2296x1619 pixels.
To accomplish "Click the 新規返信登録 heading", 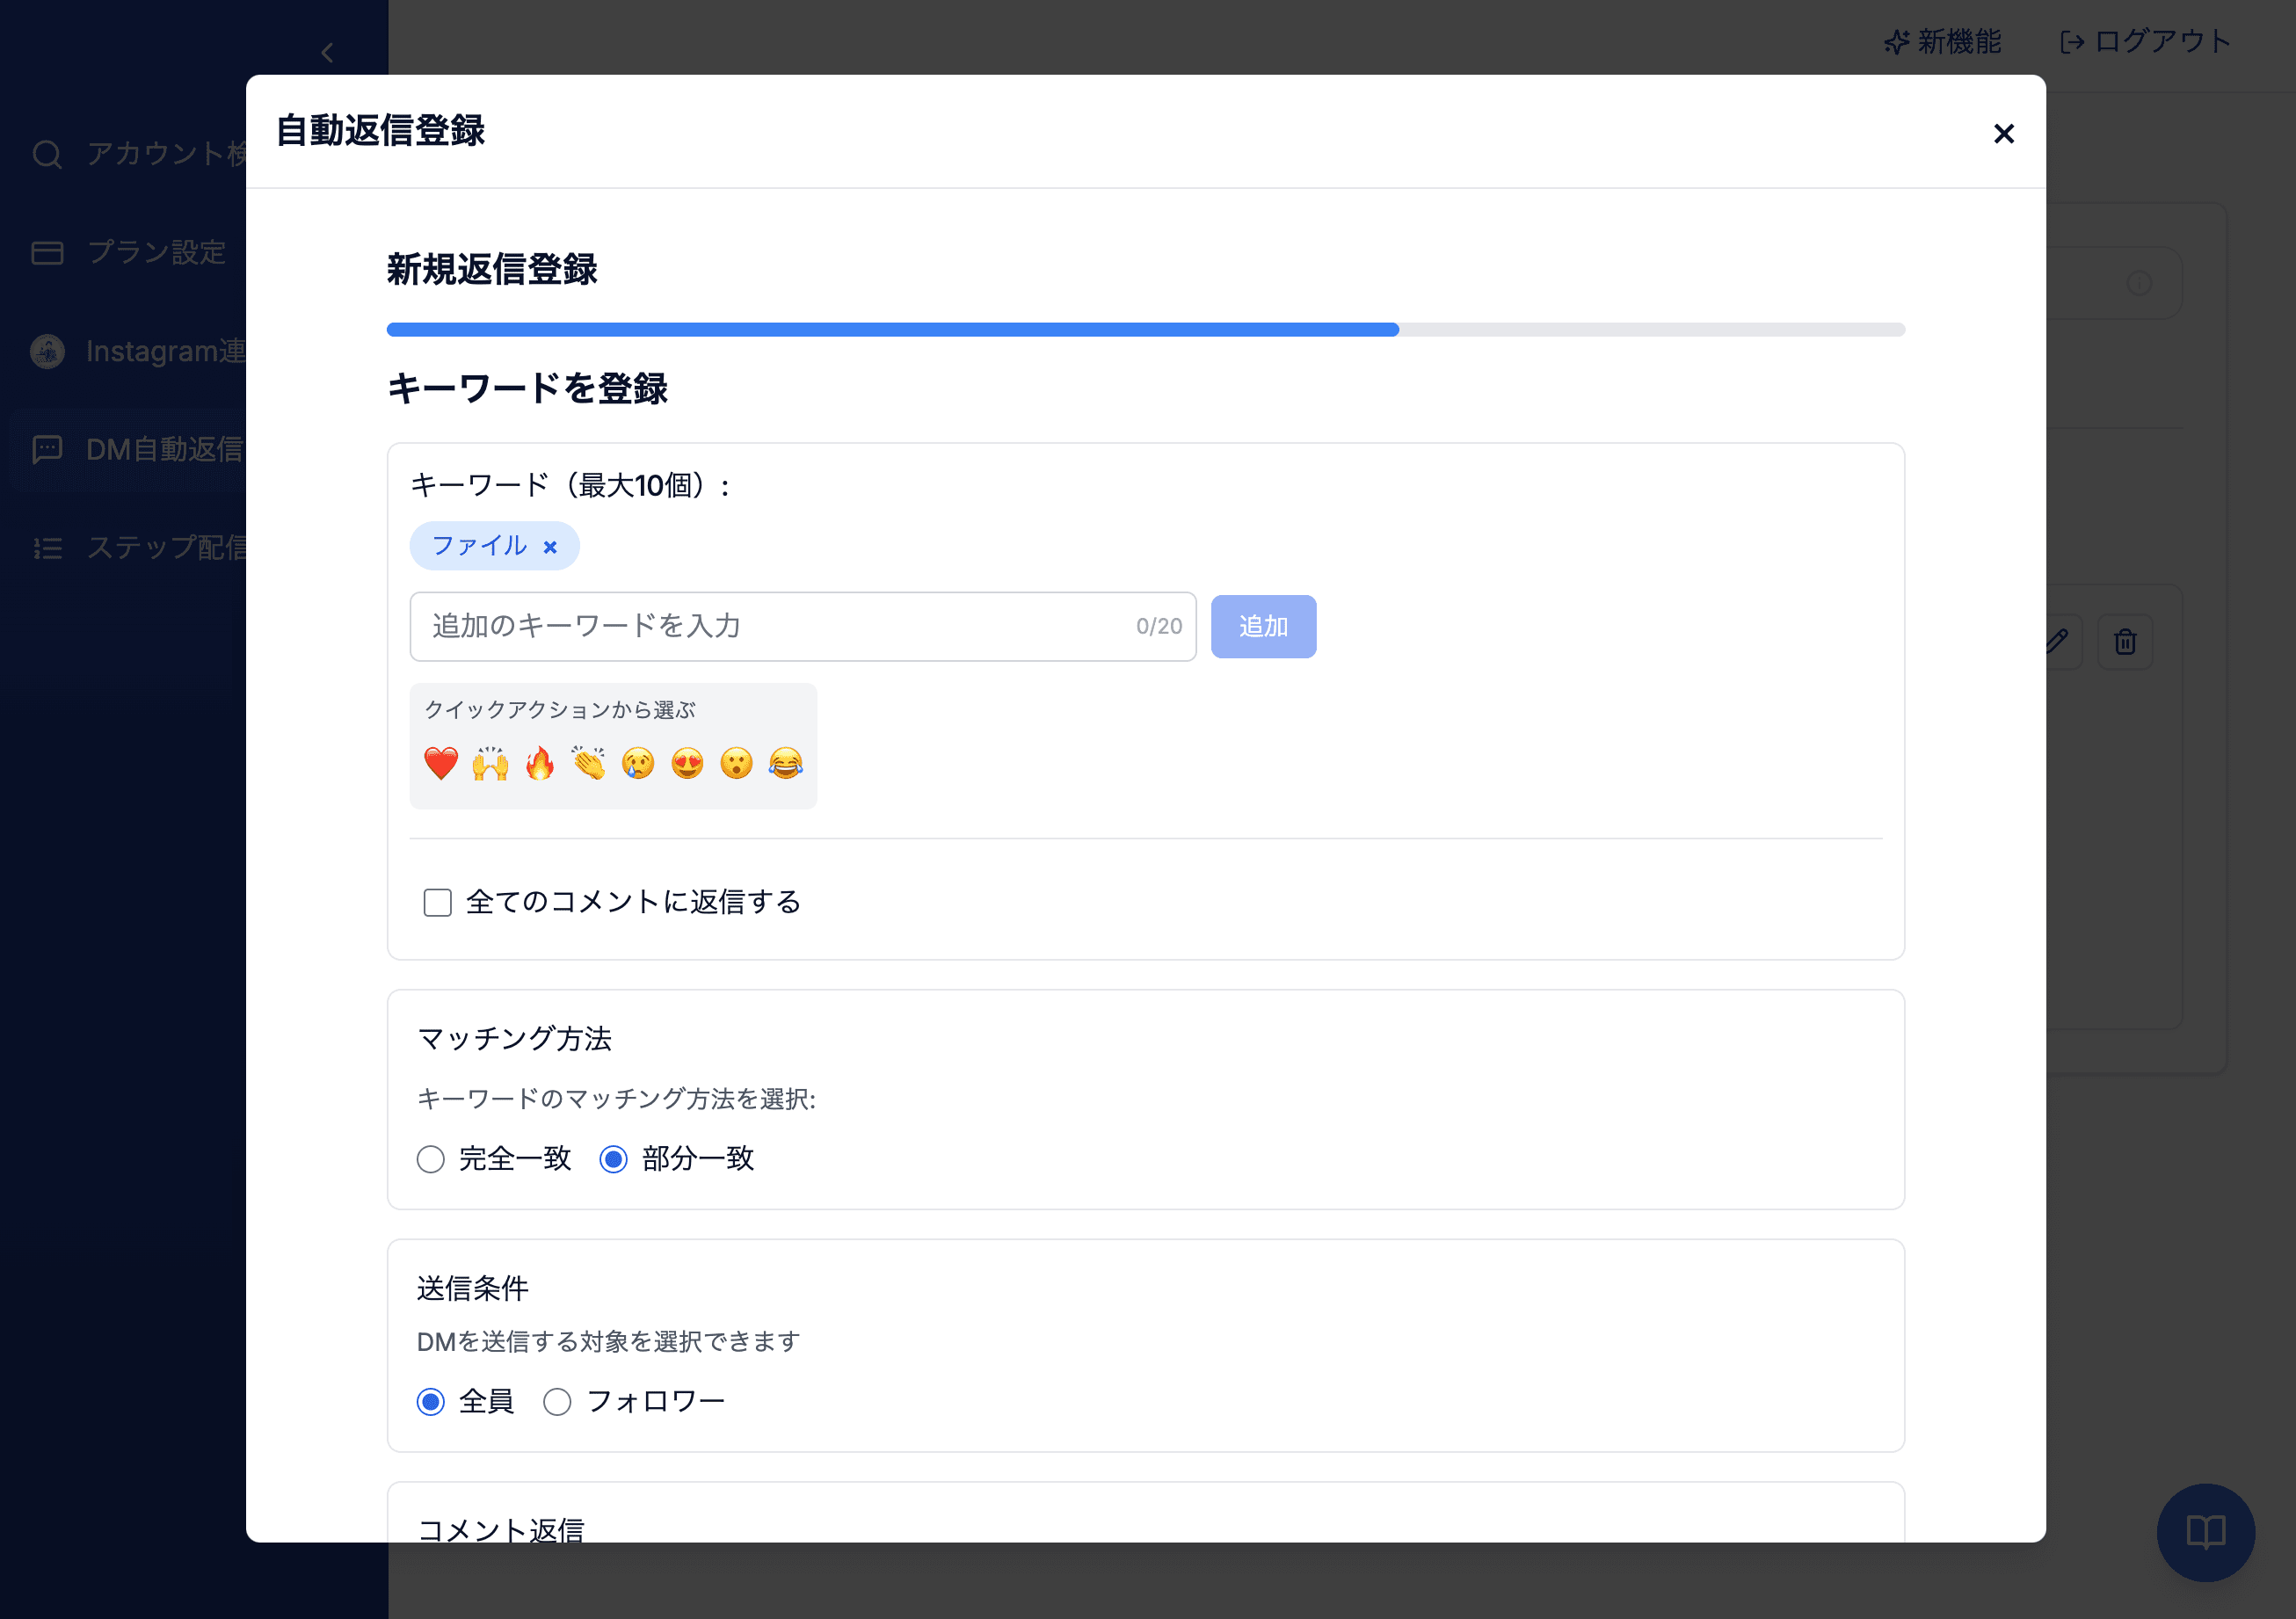I will pos(492,269).
